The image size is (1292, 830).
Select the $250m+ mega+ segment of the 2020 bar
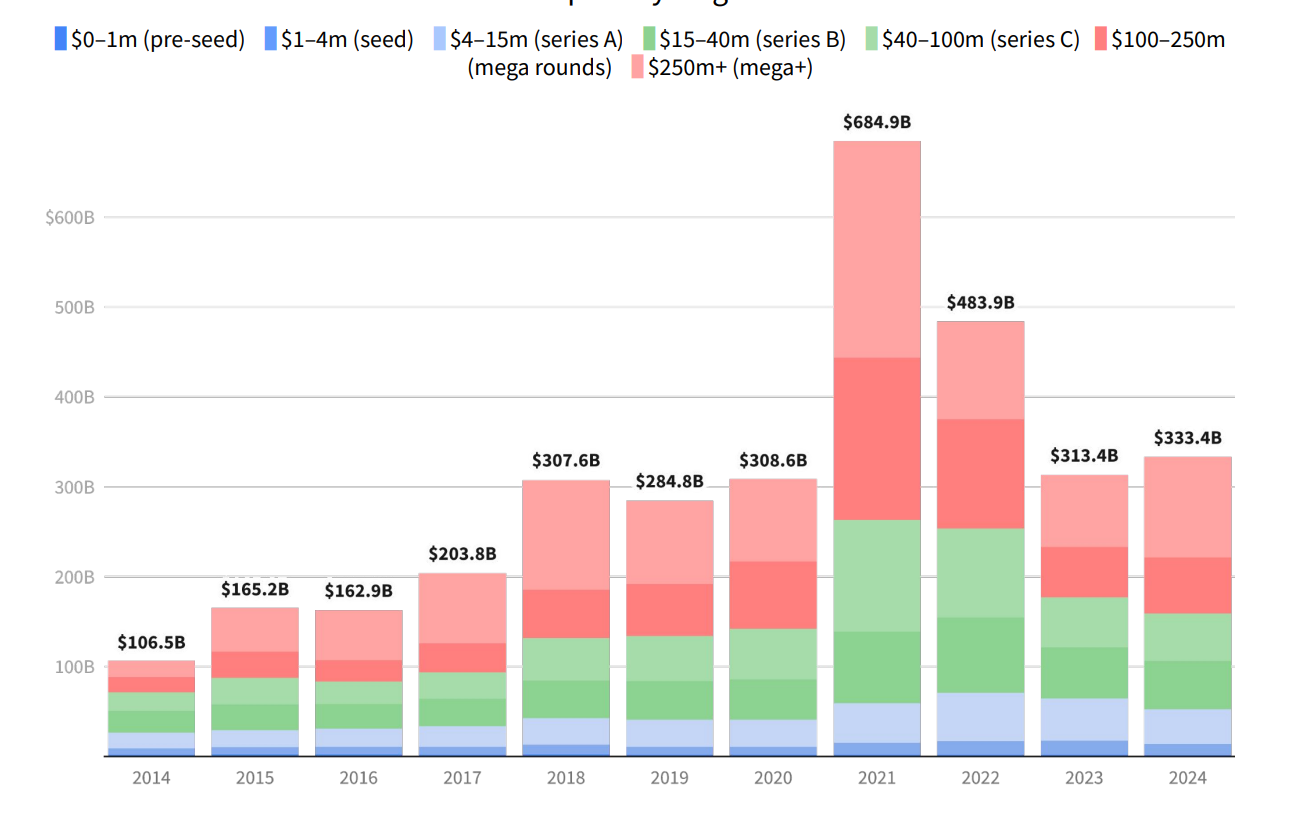pos(773,520)
